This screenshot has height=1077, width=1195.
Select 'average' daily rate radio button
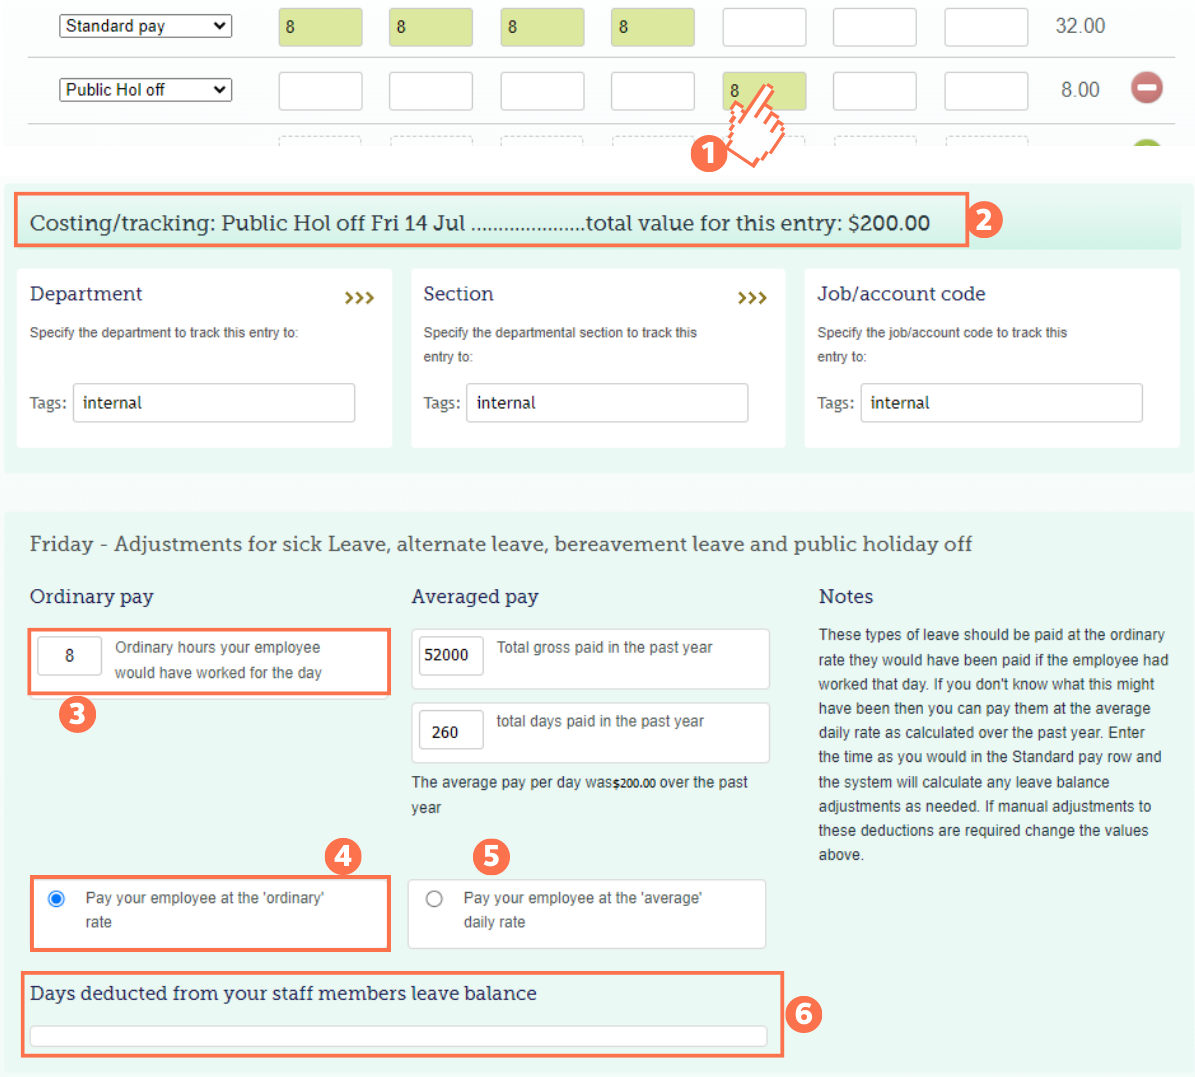(x=434, y=899)
